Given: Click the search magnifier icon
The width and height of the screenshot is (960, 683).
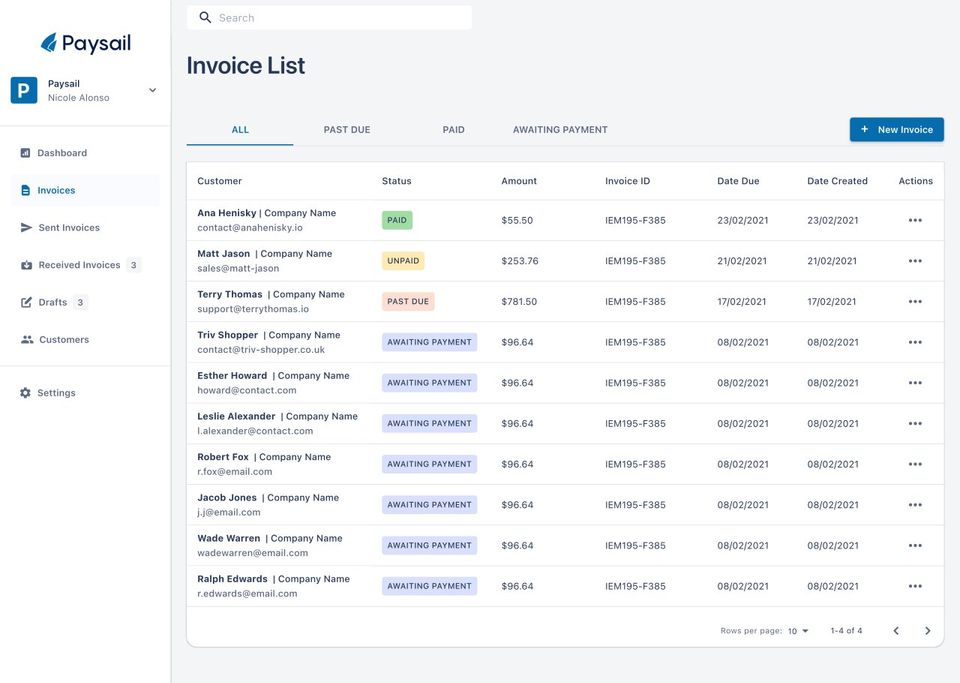Looking at the screenshot, I should 205,18.
